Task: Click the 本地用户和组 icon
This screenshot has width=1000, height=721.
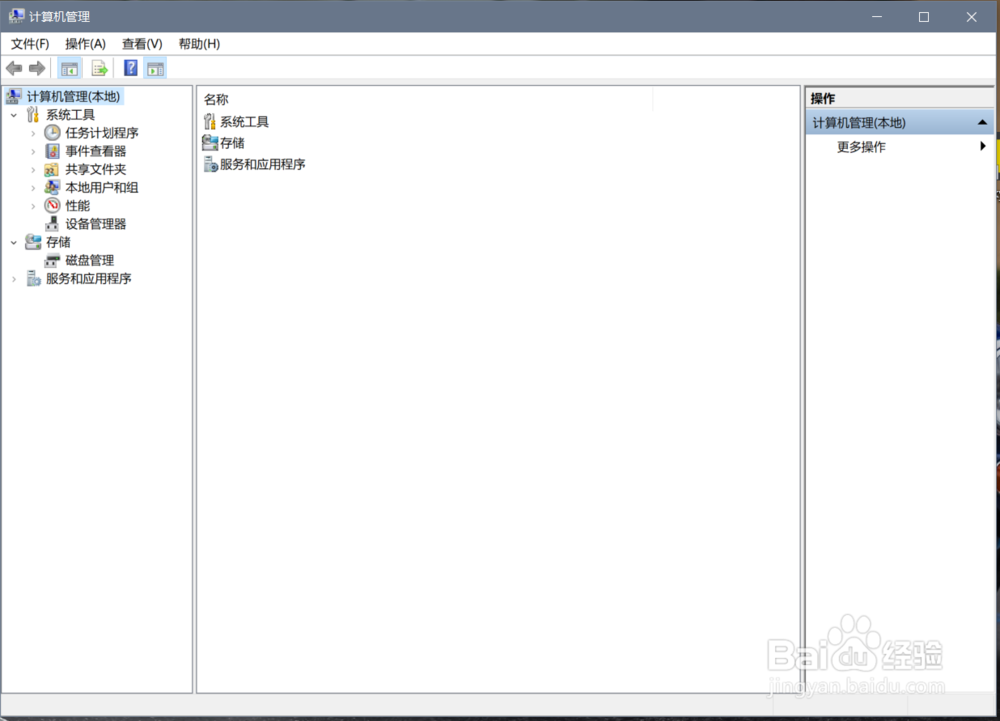Action: [52, 187]
